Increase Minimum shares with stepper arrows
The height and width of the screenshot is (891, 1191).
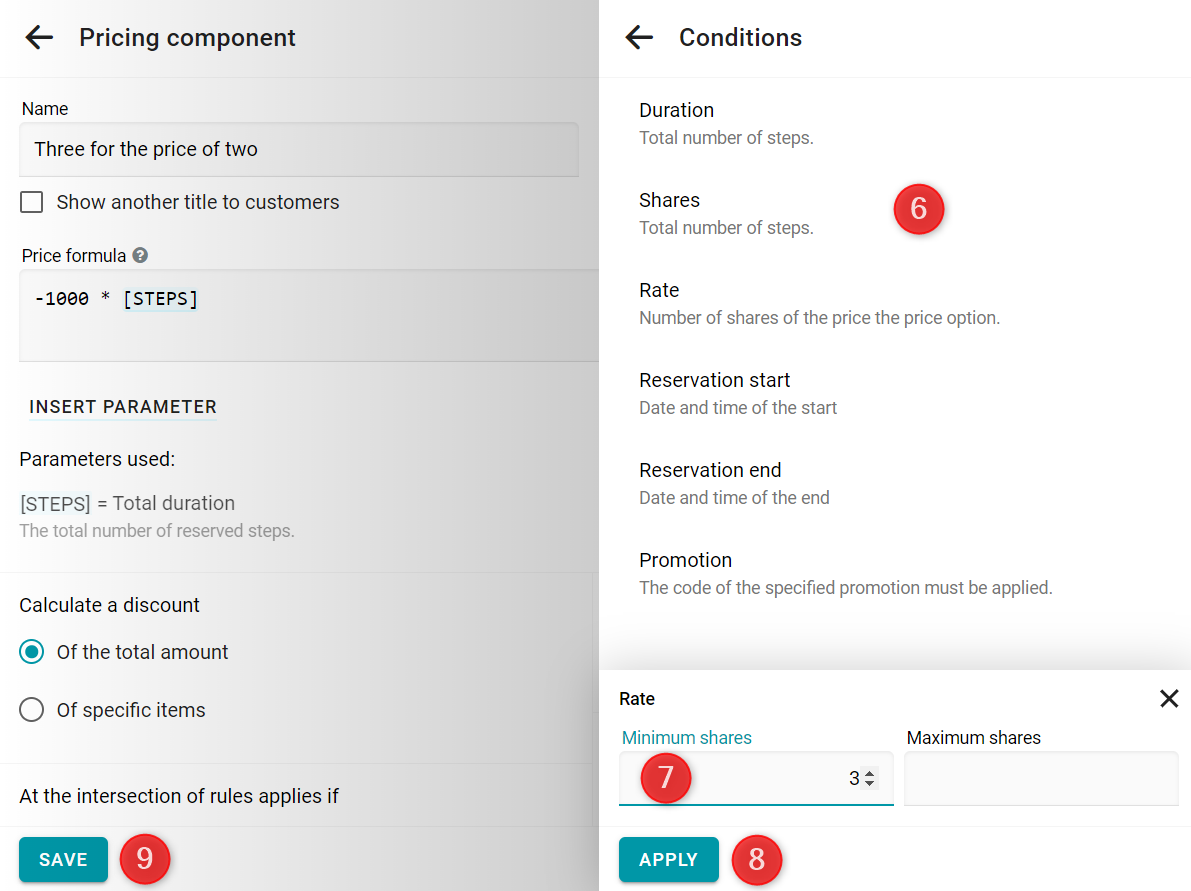[x=870, y=773]
